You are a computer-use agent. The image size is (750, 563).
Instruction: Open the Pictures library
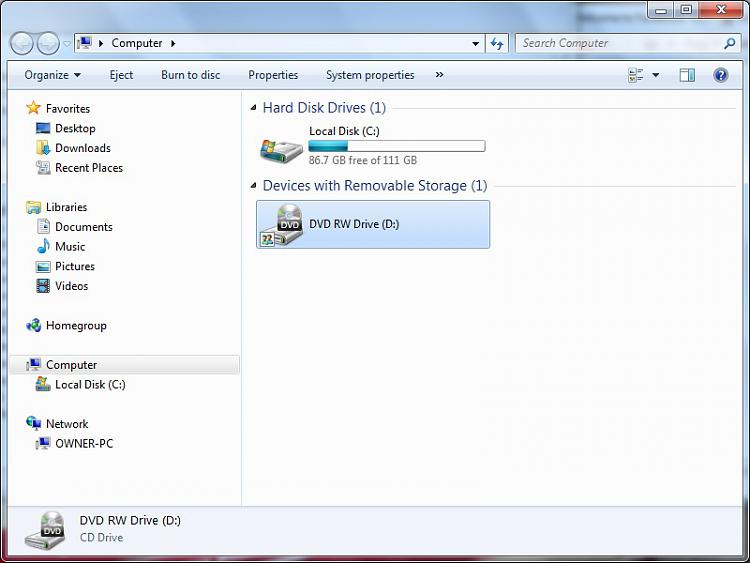tap(75, 266)
